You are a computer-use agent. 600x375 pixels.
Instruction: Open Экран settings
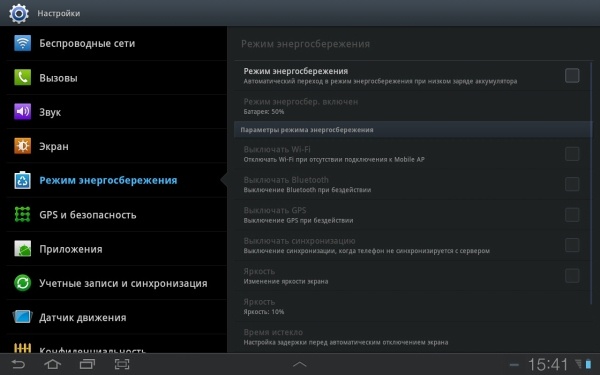click(117, 146)
